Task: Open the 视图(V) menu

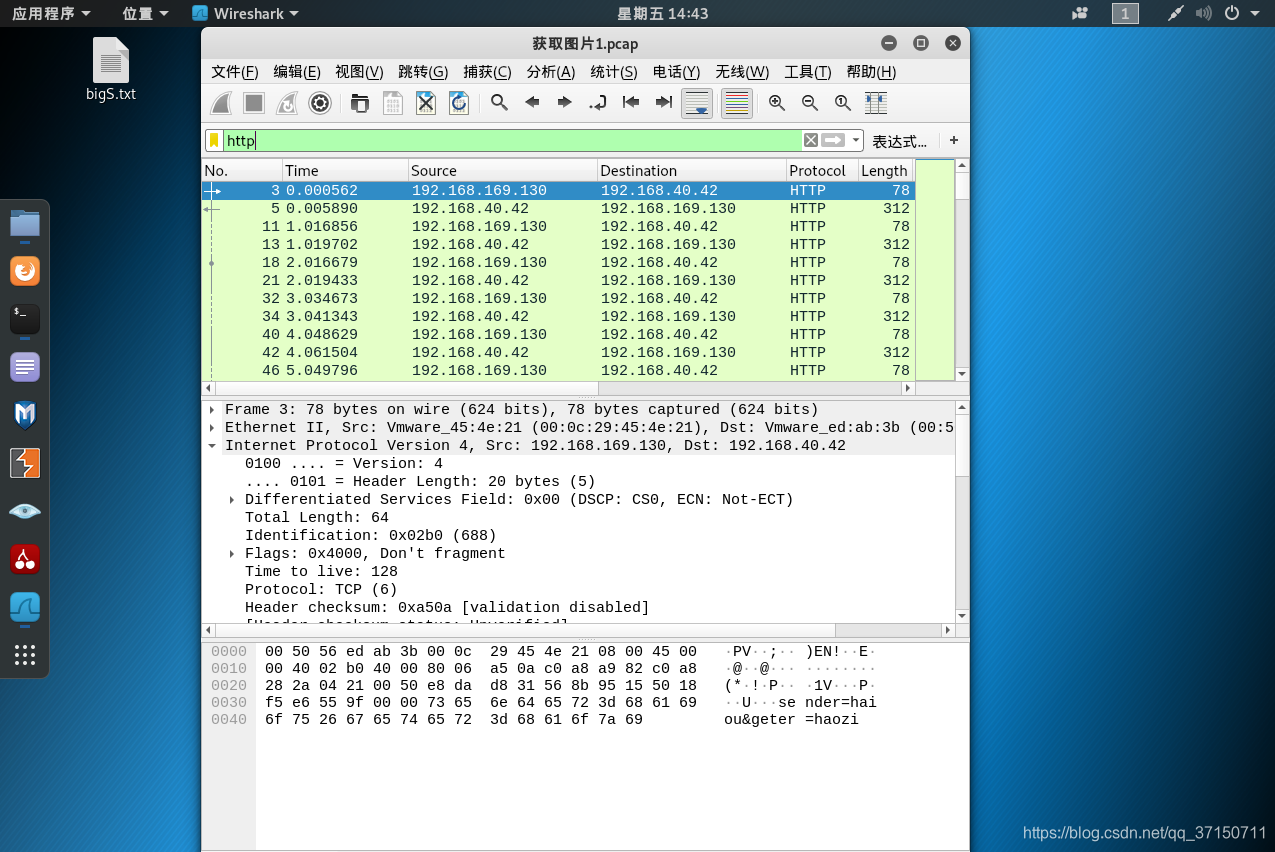Action: [x=359, y=72]
